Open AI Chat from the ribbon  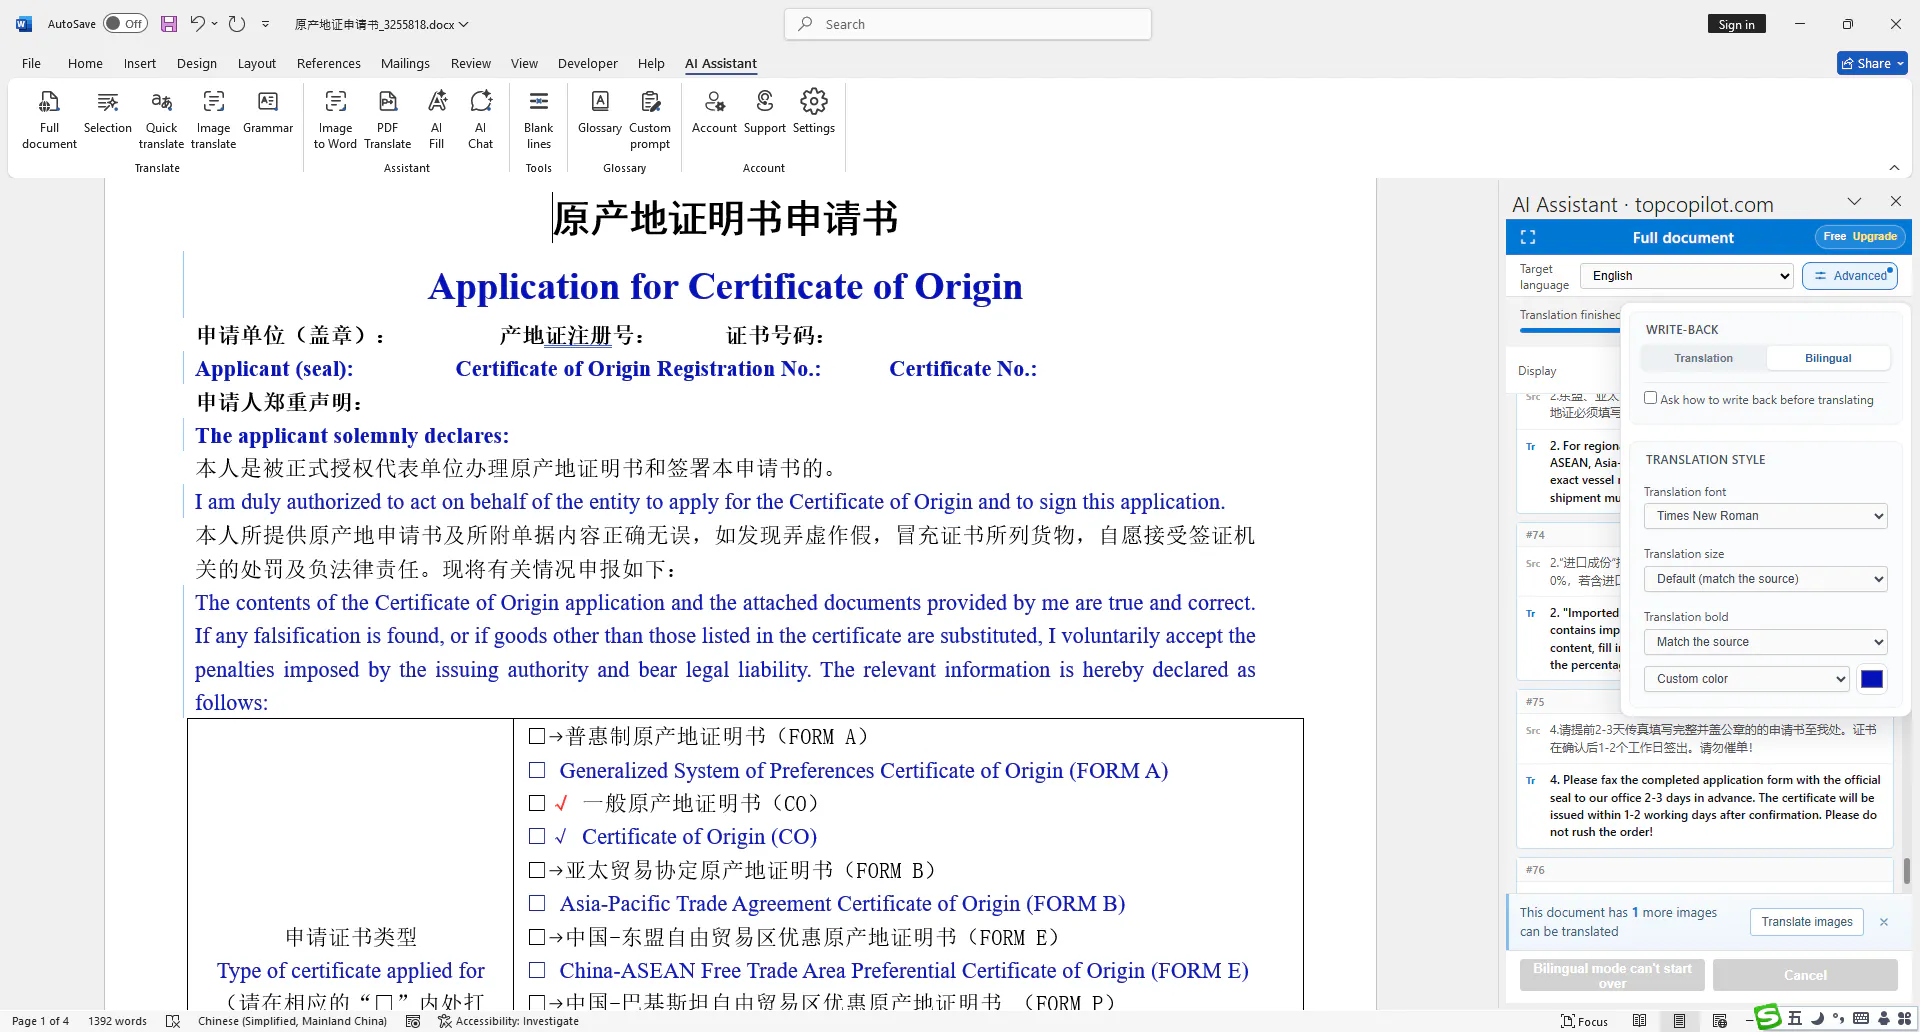point(480,119)
